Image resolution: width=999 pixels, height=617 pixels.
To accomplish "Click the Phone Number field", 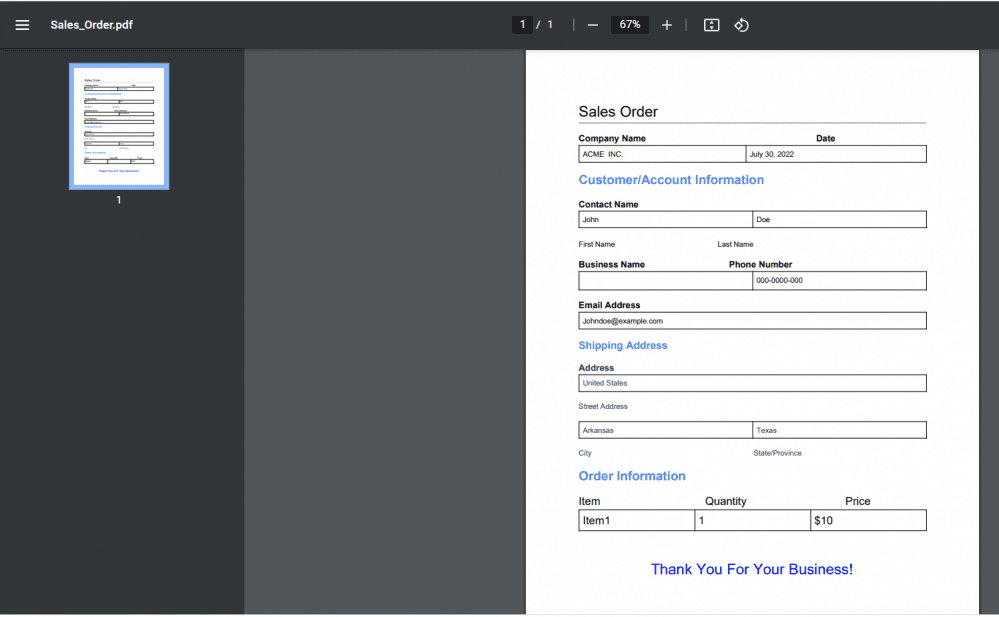I will (x=839, y=281).
